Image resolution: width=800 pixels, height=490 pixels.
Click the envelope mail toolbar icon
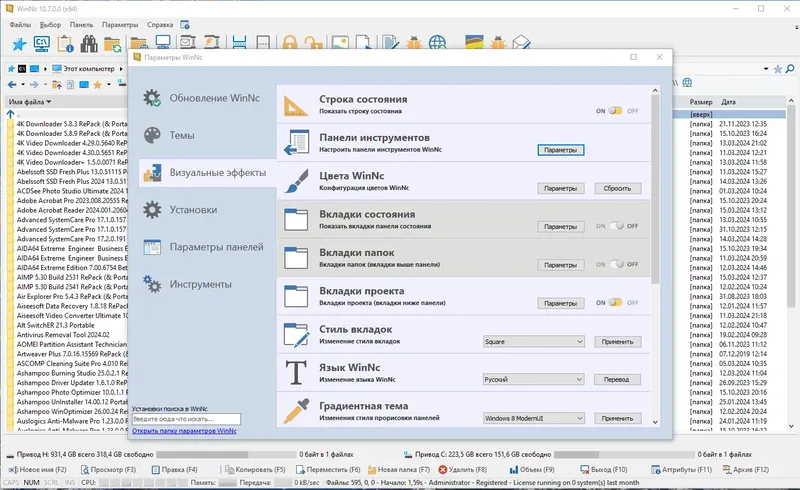point(521,43)
